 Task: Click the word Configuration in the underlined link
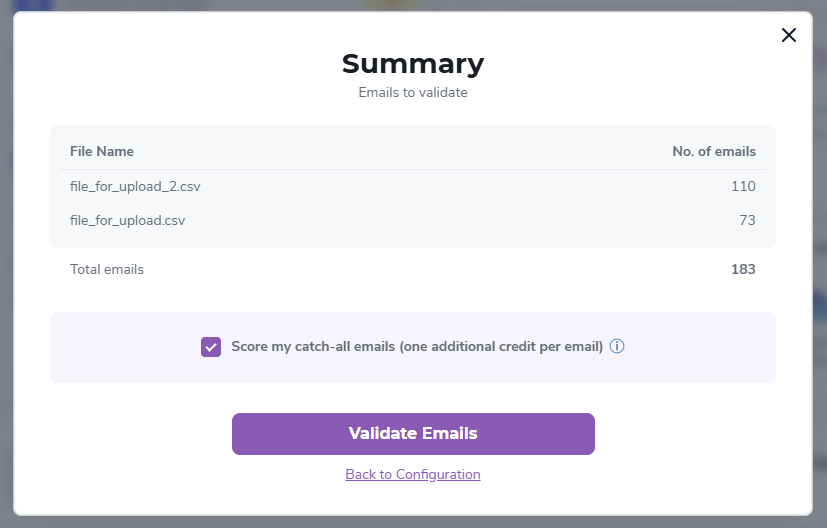pyautogui.click(x=438, y=474)
